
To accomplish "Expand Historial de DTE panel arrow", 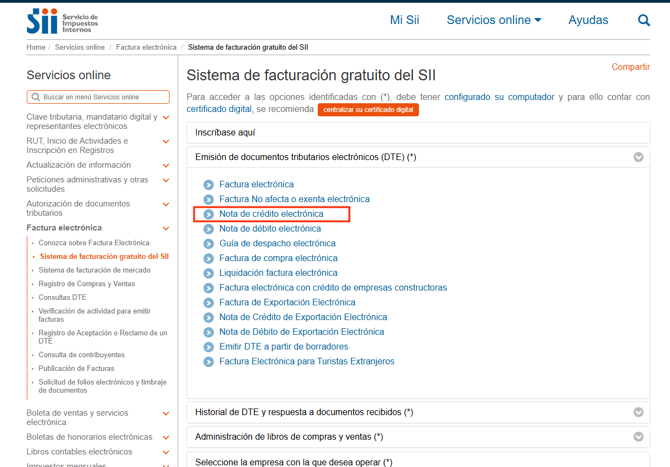I will pyautogui.click(x=638, y=412).
